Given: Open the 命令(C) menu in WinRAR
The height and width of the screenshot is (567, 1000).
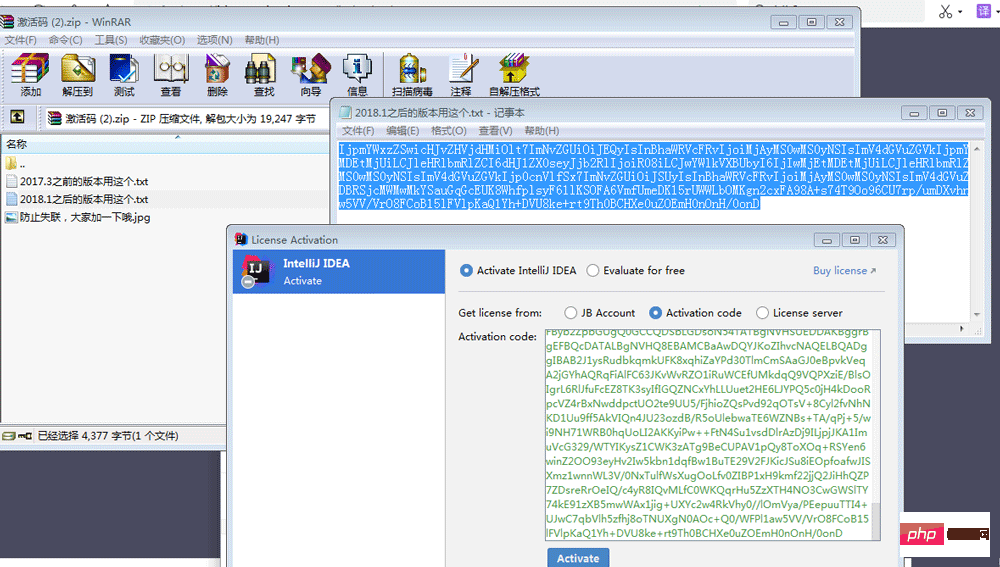Looking at the screenshot, I should [x=66, y=40].
